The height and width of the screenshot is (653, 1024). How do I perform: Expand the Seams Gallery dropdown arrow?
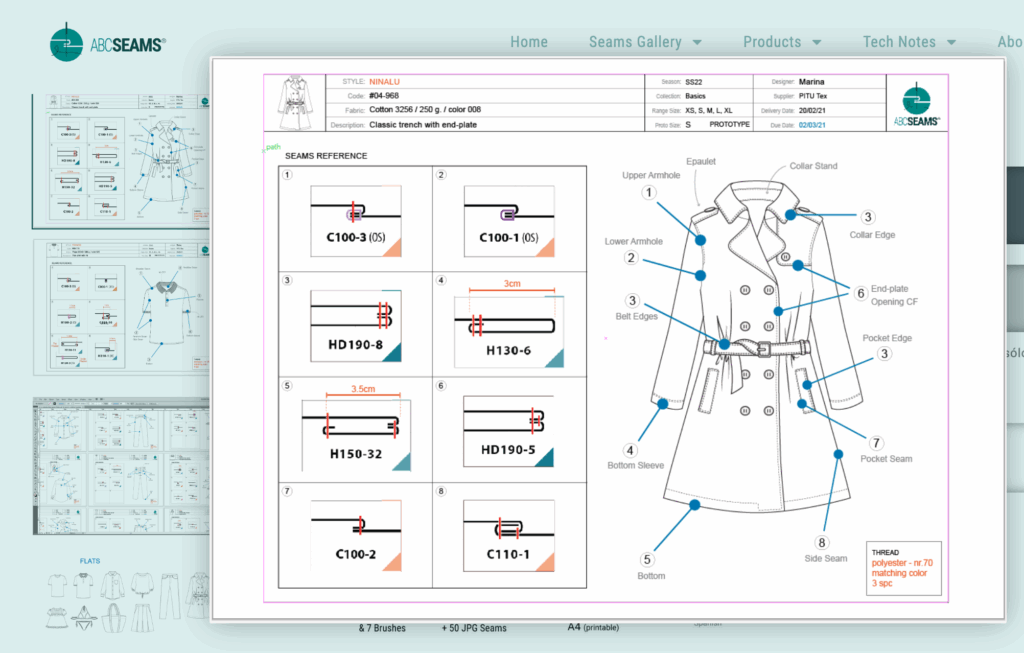pos(697,43)
